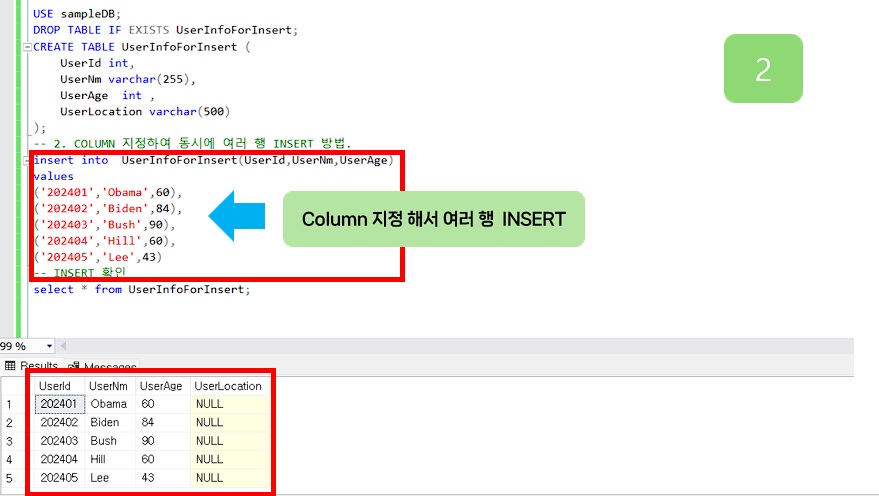The height and width of the screenshot is (496, 879).
Task: Collapse the insert into statement block
Action: (x=26, y=161)
